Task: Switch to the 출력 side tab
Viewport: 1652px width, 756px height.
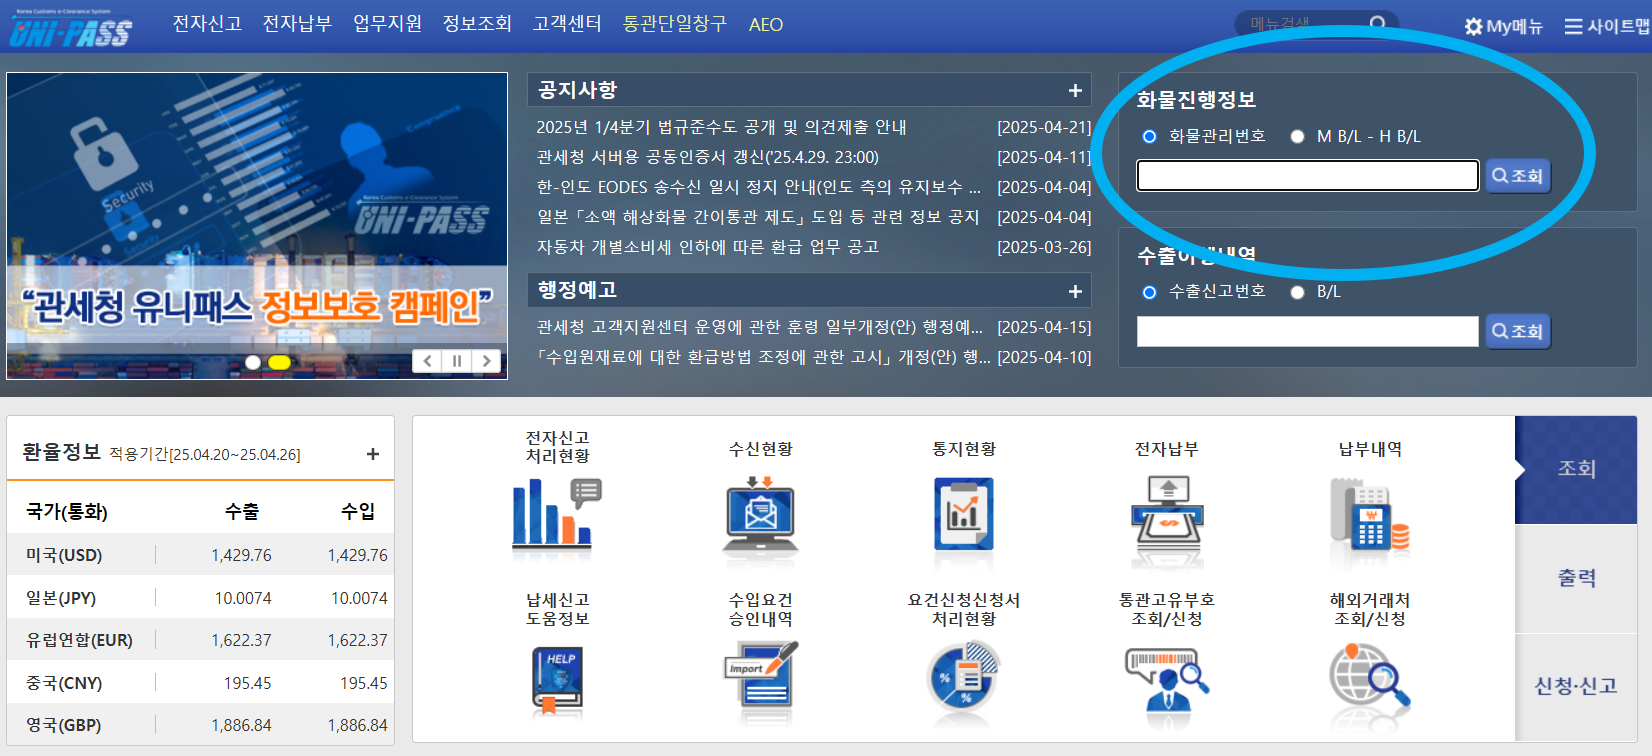Action: point(1576,578)
